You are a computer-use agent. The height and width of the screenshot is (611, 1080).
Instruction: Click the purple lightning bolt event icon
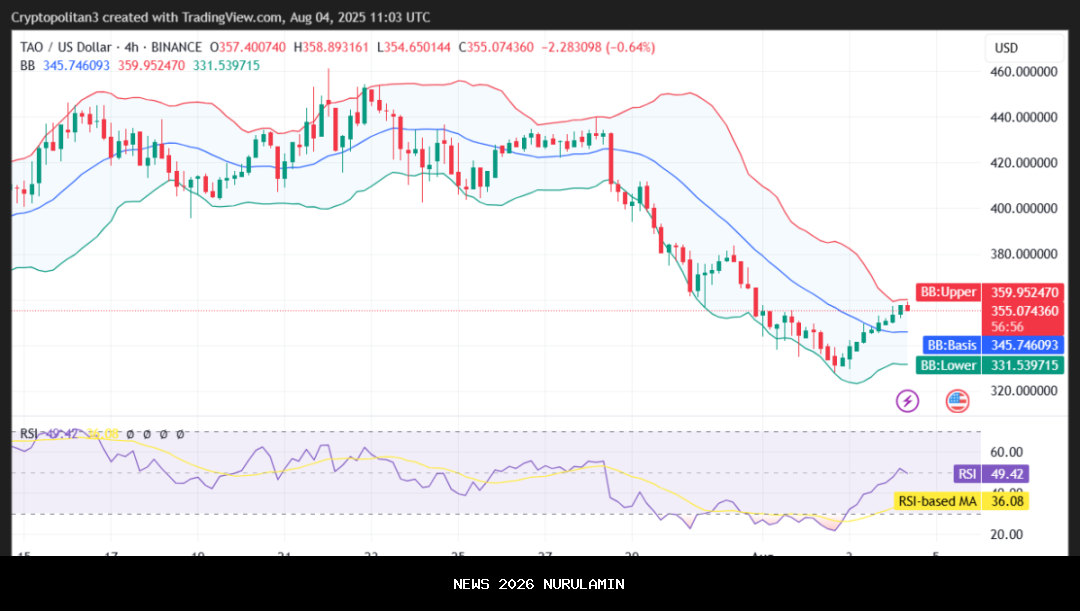907,401
